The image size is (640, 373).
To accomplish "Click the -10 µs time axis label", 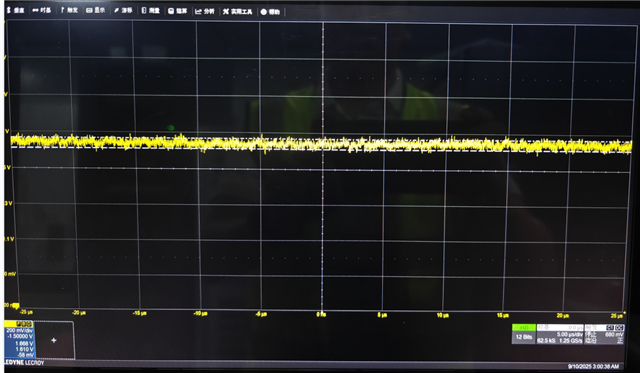I will pyautogui.click(x=200, y=313).
